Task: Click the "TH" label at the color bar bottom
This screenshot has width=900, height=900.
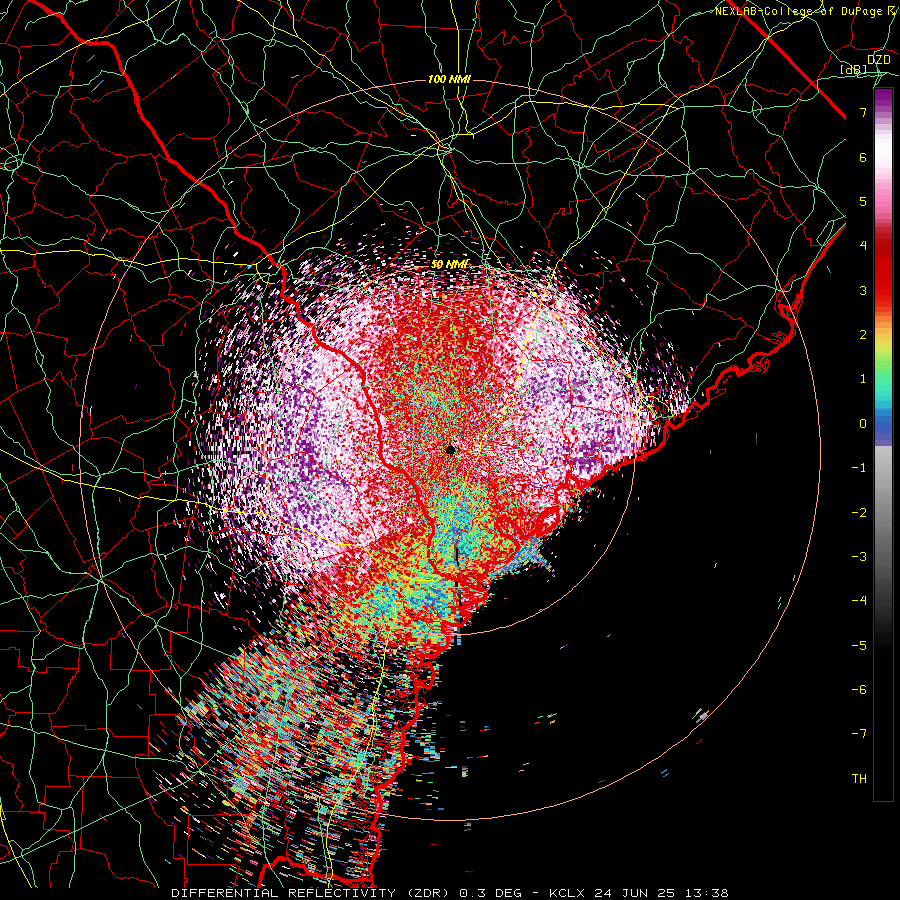Action: pos(859,778)
